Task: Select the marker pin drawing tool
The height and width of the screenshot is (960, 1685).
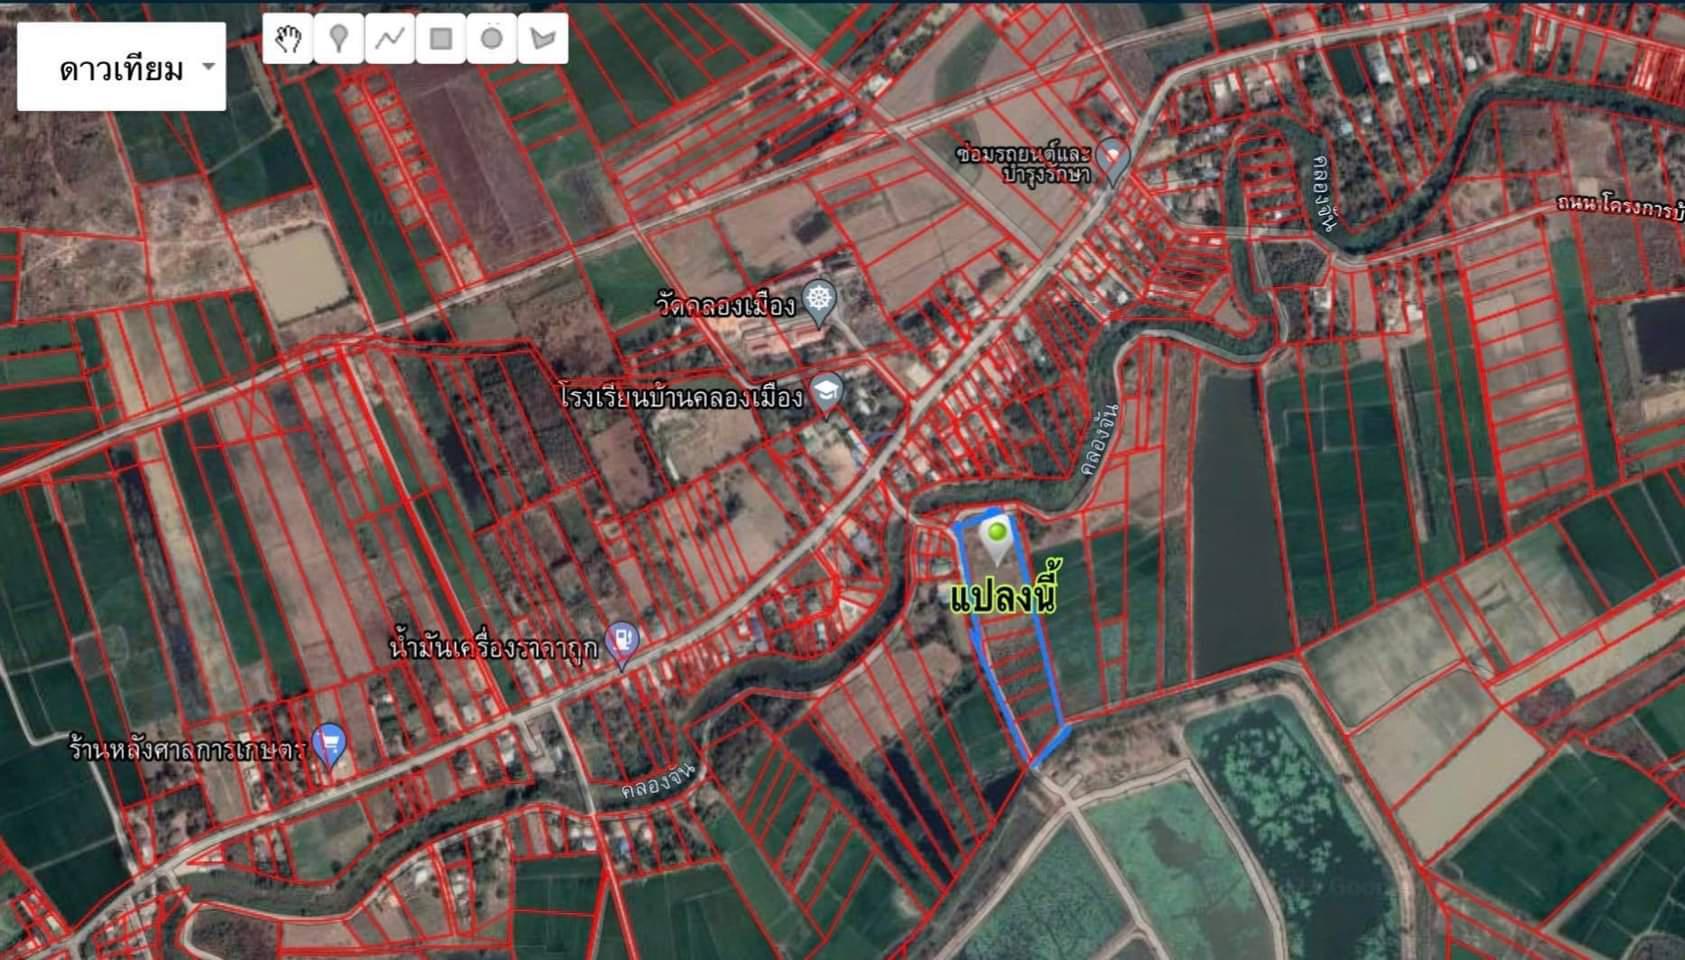Action: point(339,39)
